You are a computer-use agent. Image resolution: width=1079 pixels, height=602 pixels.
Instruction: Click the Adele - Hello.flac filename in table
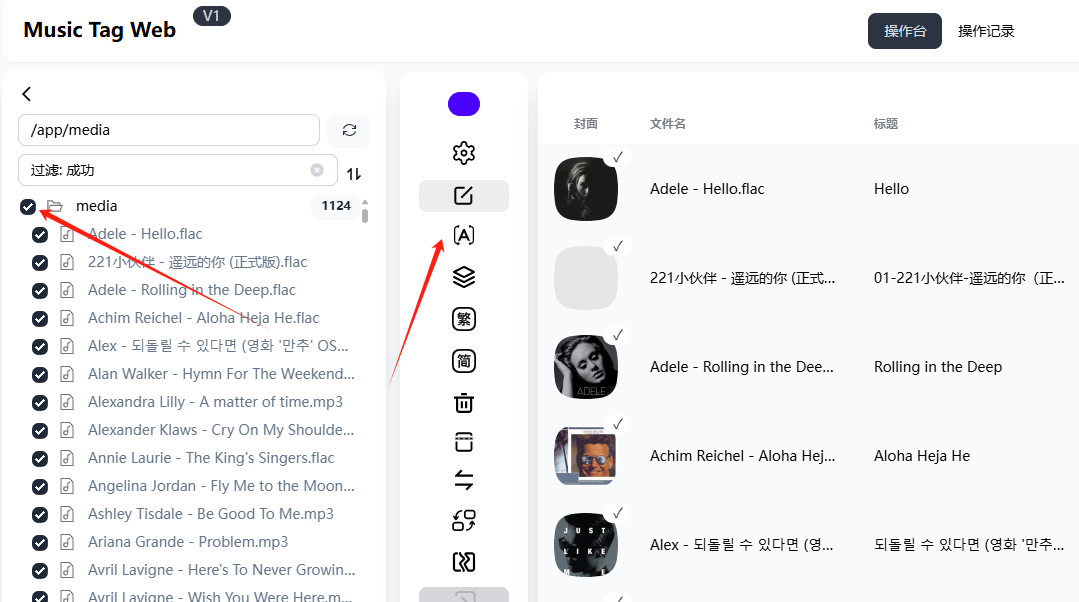(x=707, y=189)
